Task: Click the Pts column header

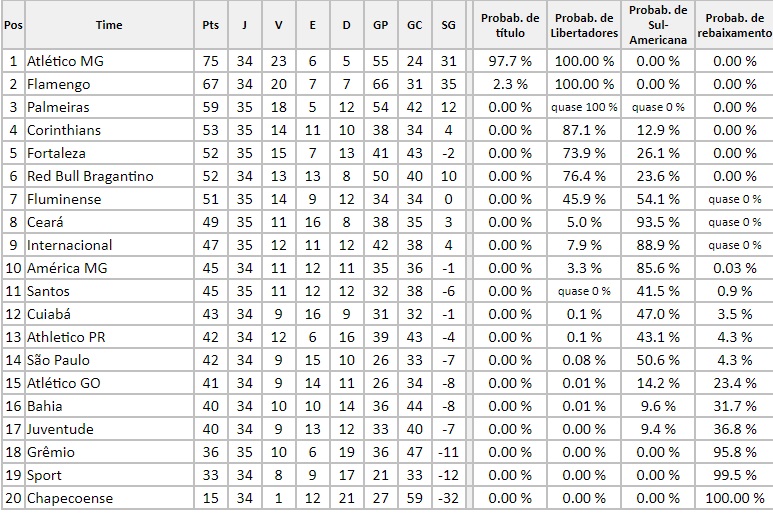Action: pyautogui.click(x=211, y=25)
